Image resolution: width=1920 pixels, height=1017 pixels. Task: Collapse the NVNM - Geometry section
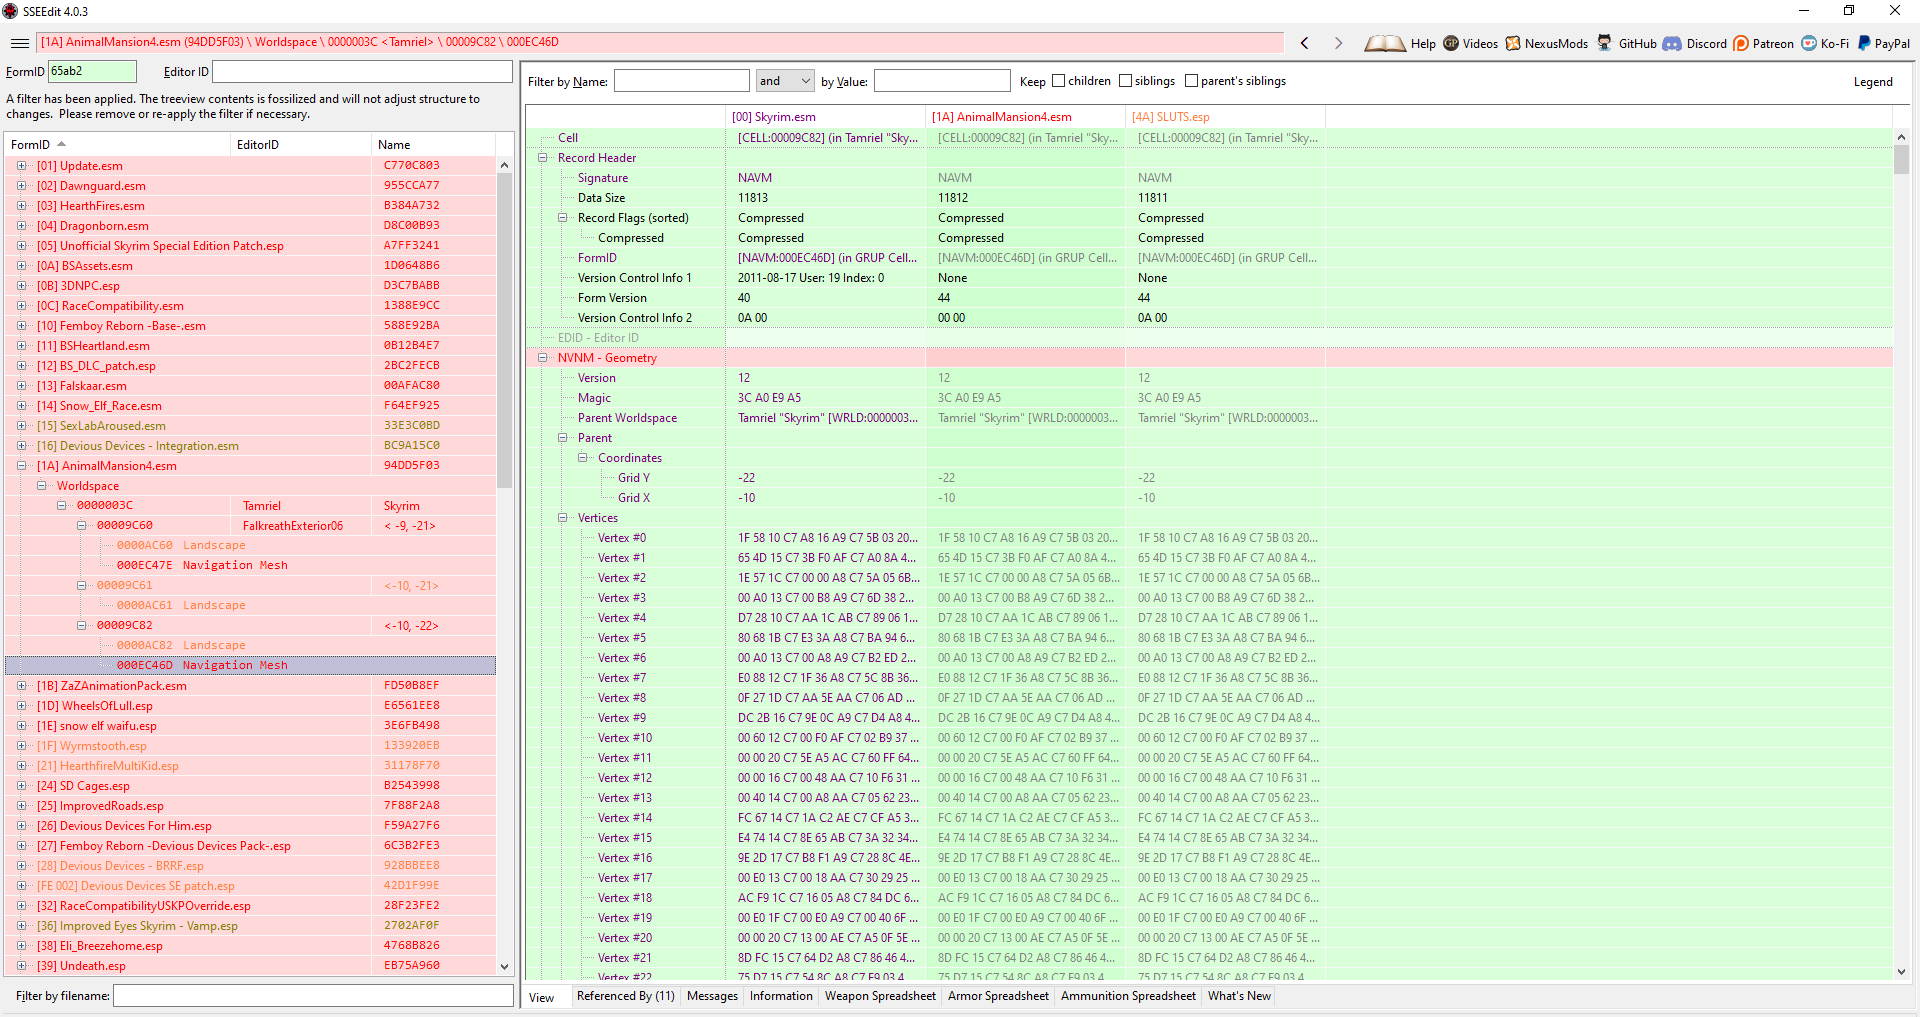pos(543,358)
